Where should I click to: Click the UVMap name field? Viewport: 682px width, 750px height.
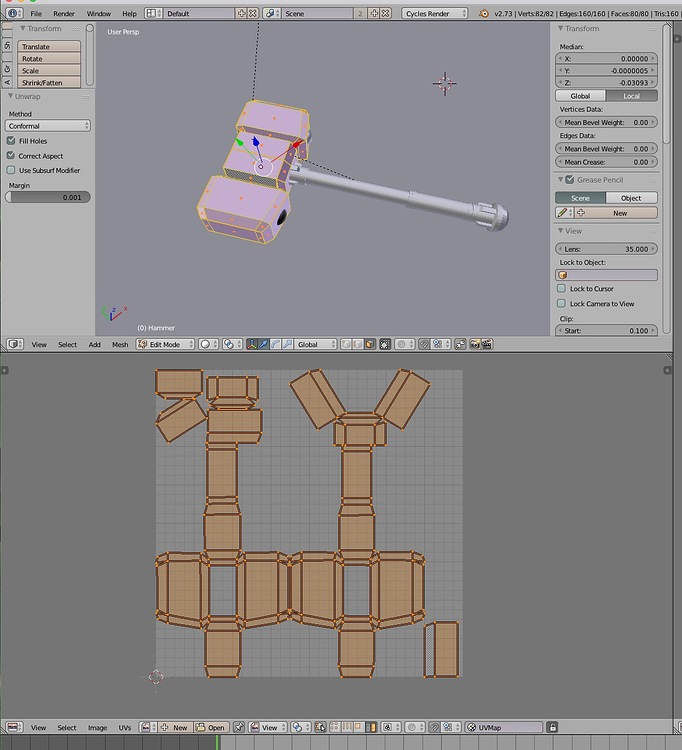pos(504,728)
